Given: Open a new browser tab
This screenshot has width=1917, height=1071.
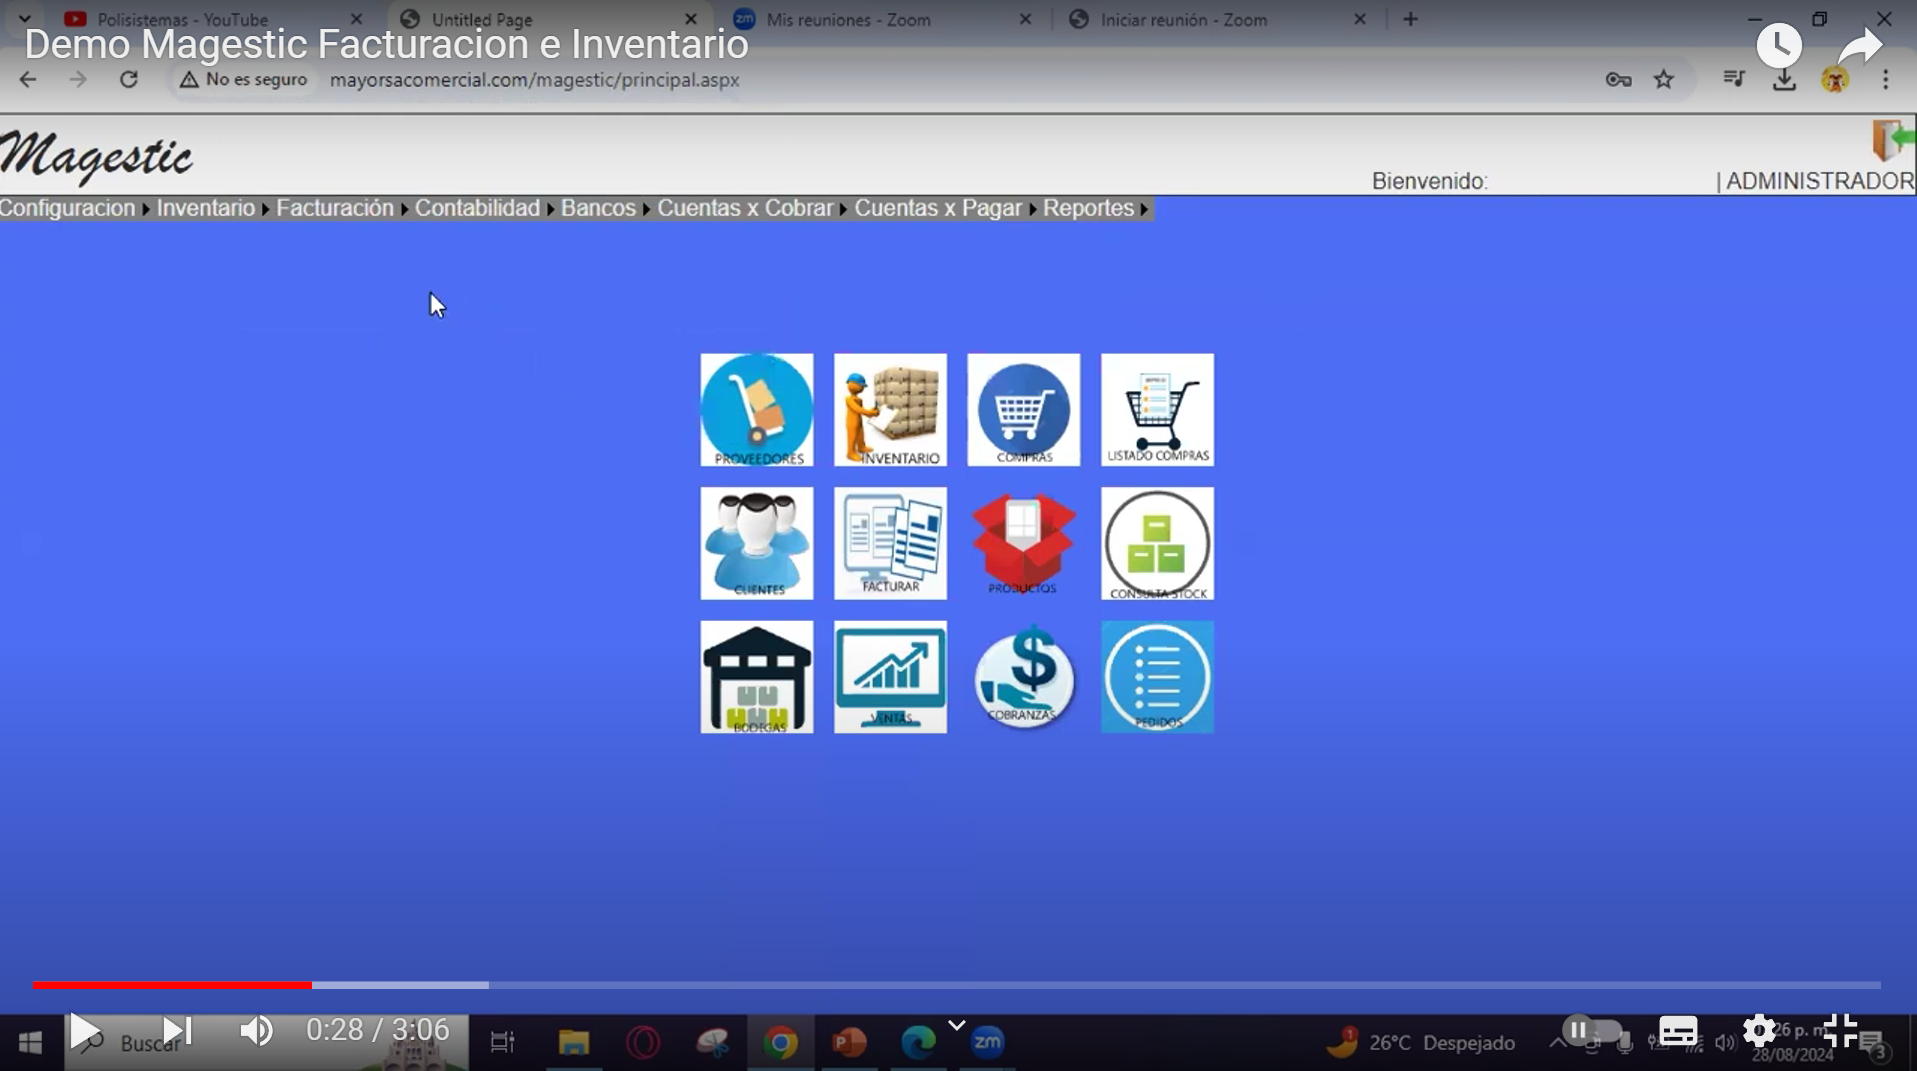Looking at the screenshot, I should (1410, 19).
